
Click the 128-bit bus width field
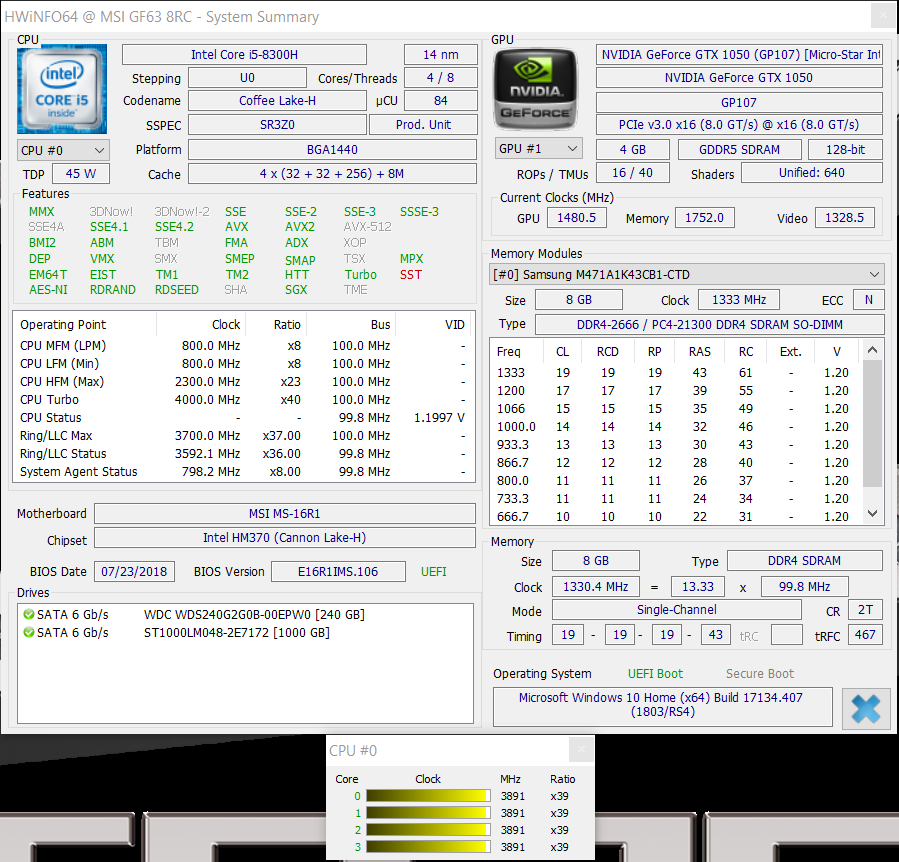846,150
